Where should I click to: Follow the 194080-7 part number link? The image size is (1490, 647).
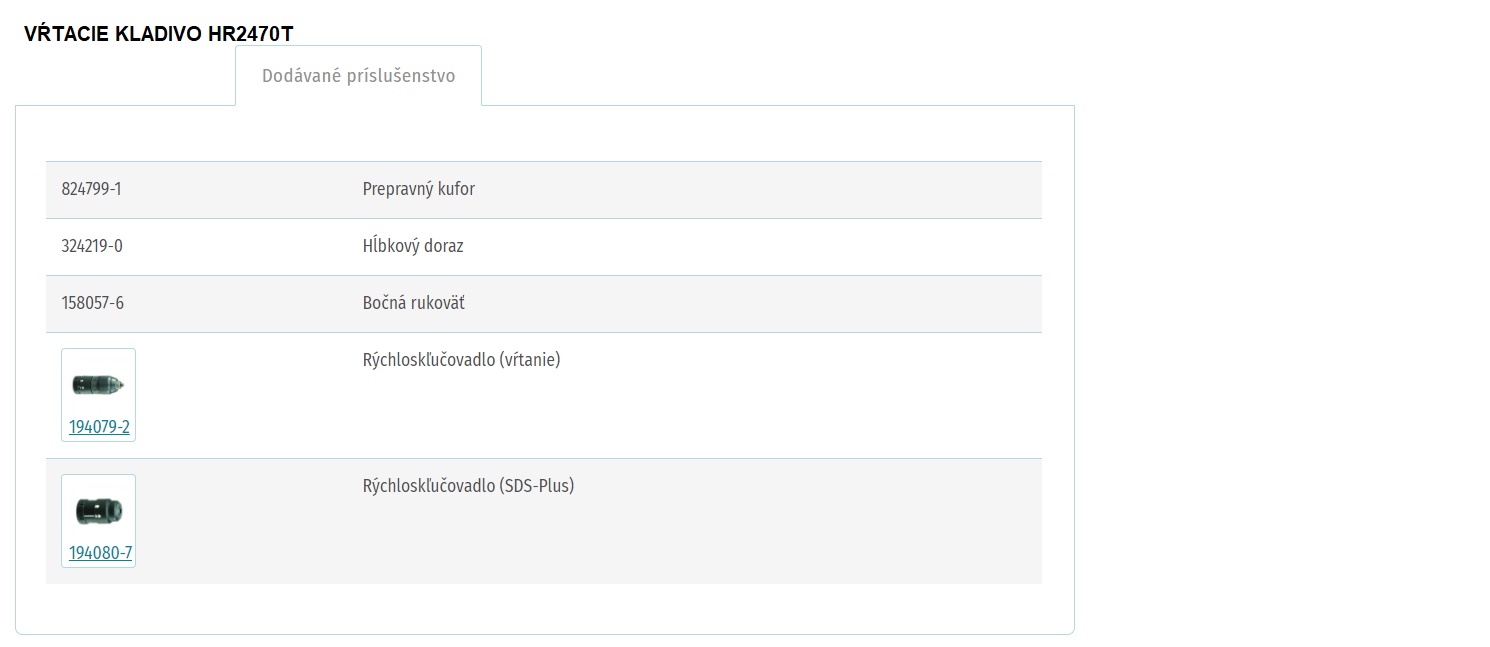point(100,553)
